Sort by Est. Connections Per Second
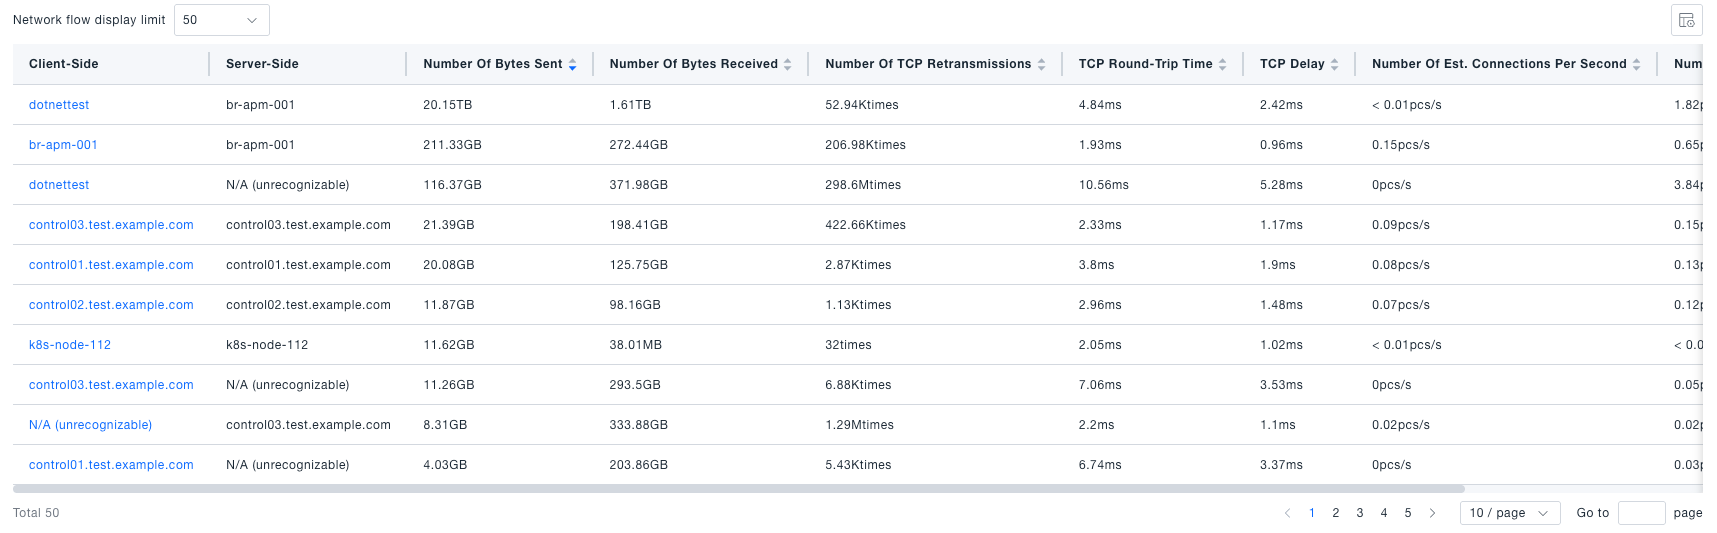1717x533 pixels. tap(1636, 64)
